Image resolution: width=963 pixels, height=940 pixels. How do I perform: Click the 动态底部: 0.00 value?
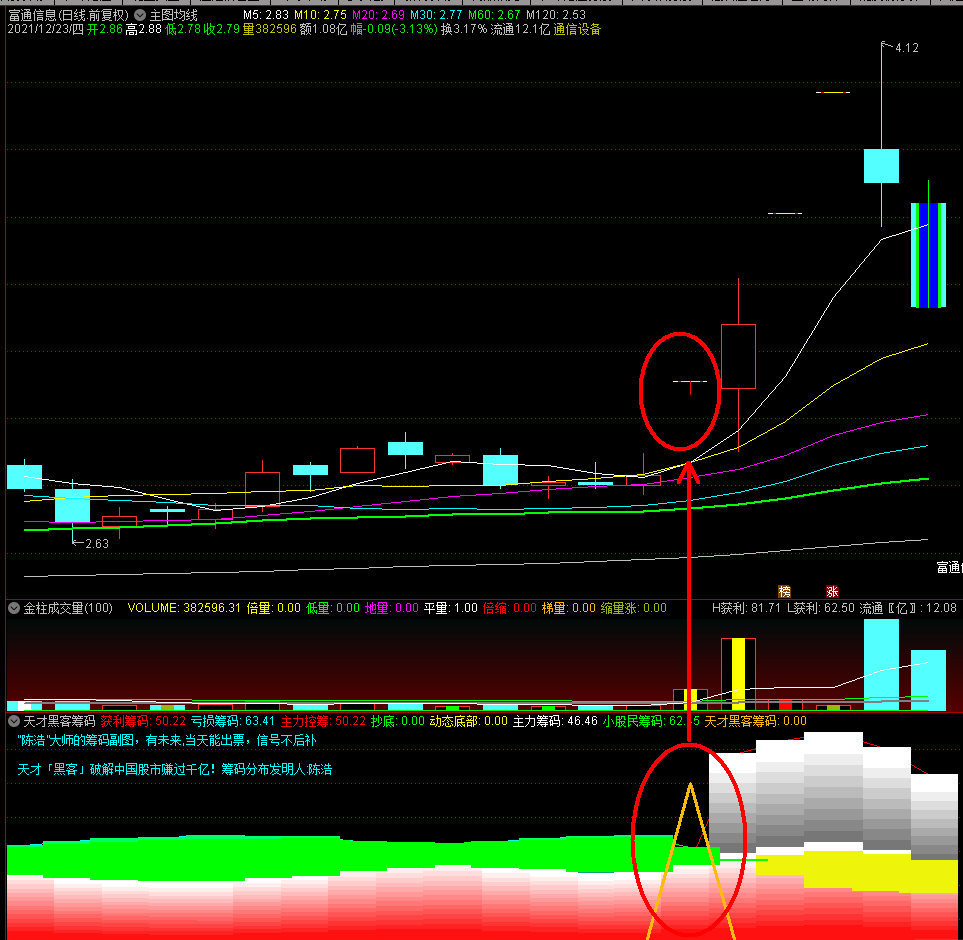[469, 721]
